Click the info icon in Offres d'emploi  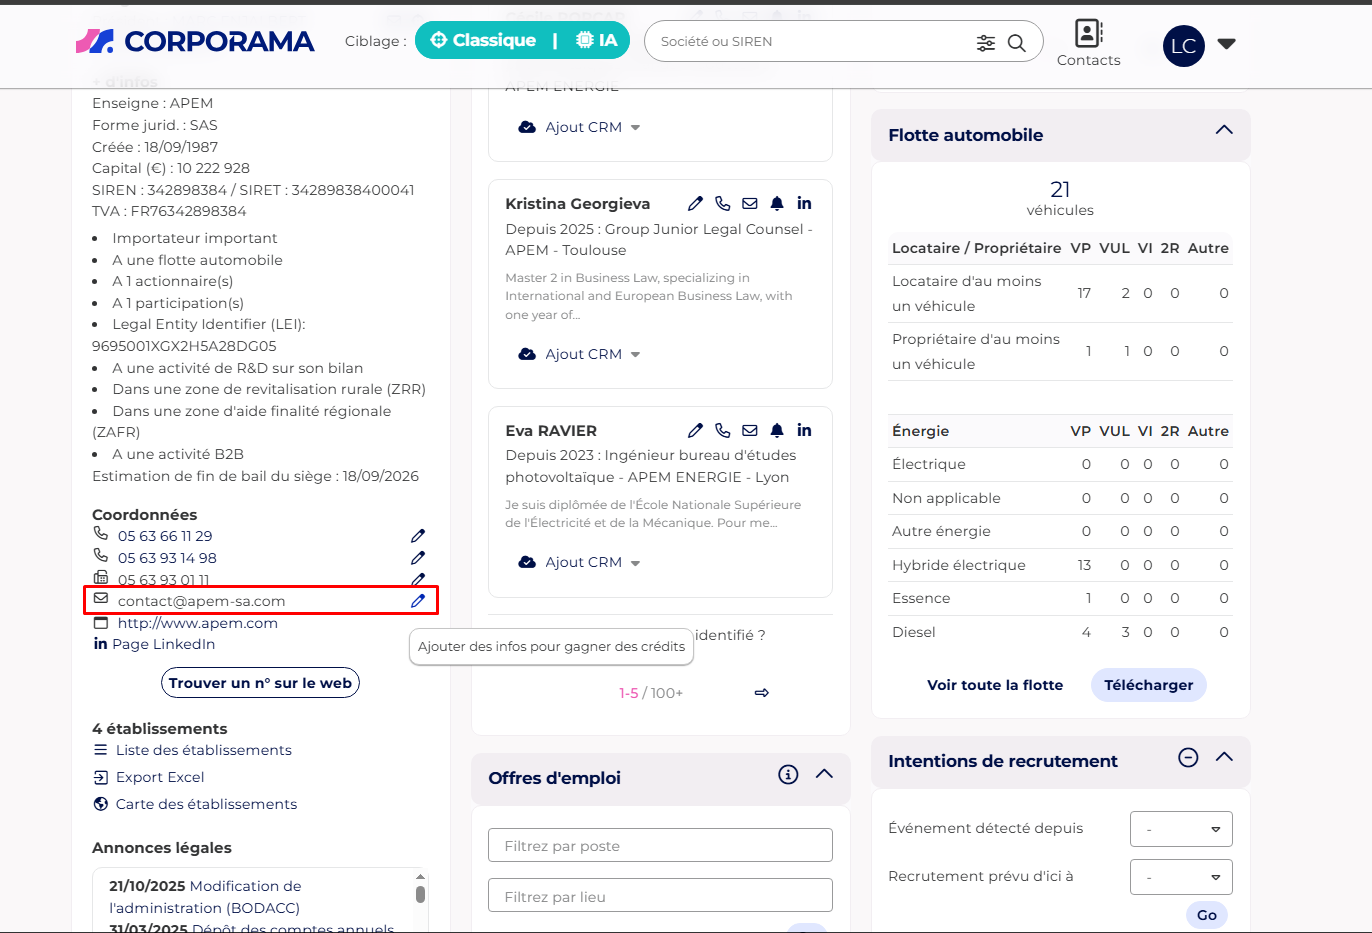point(788,774)
